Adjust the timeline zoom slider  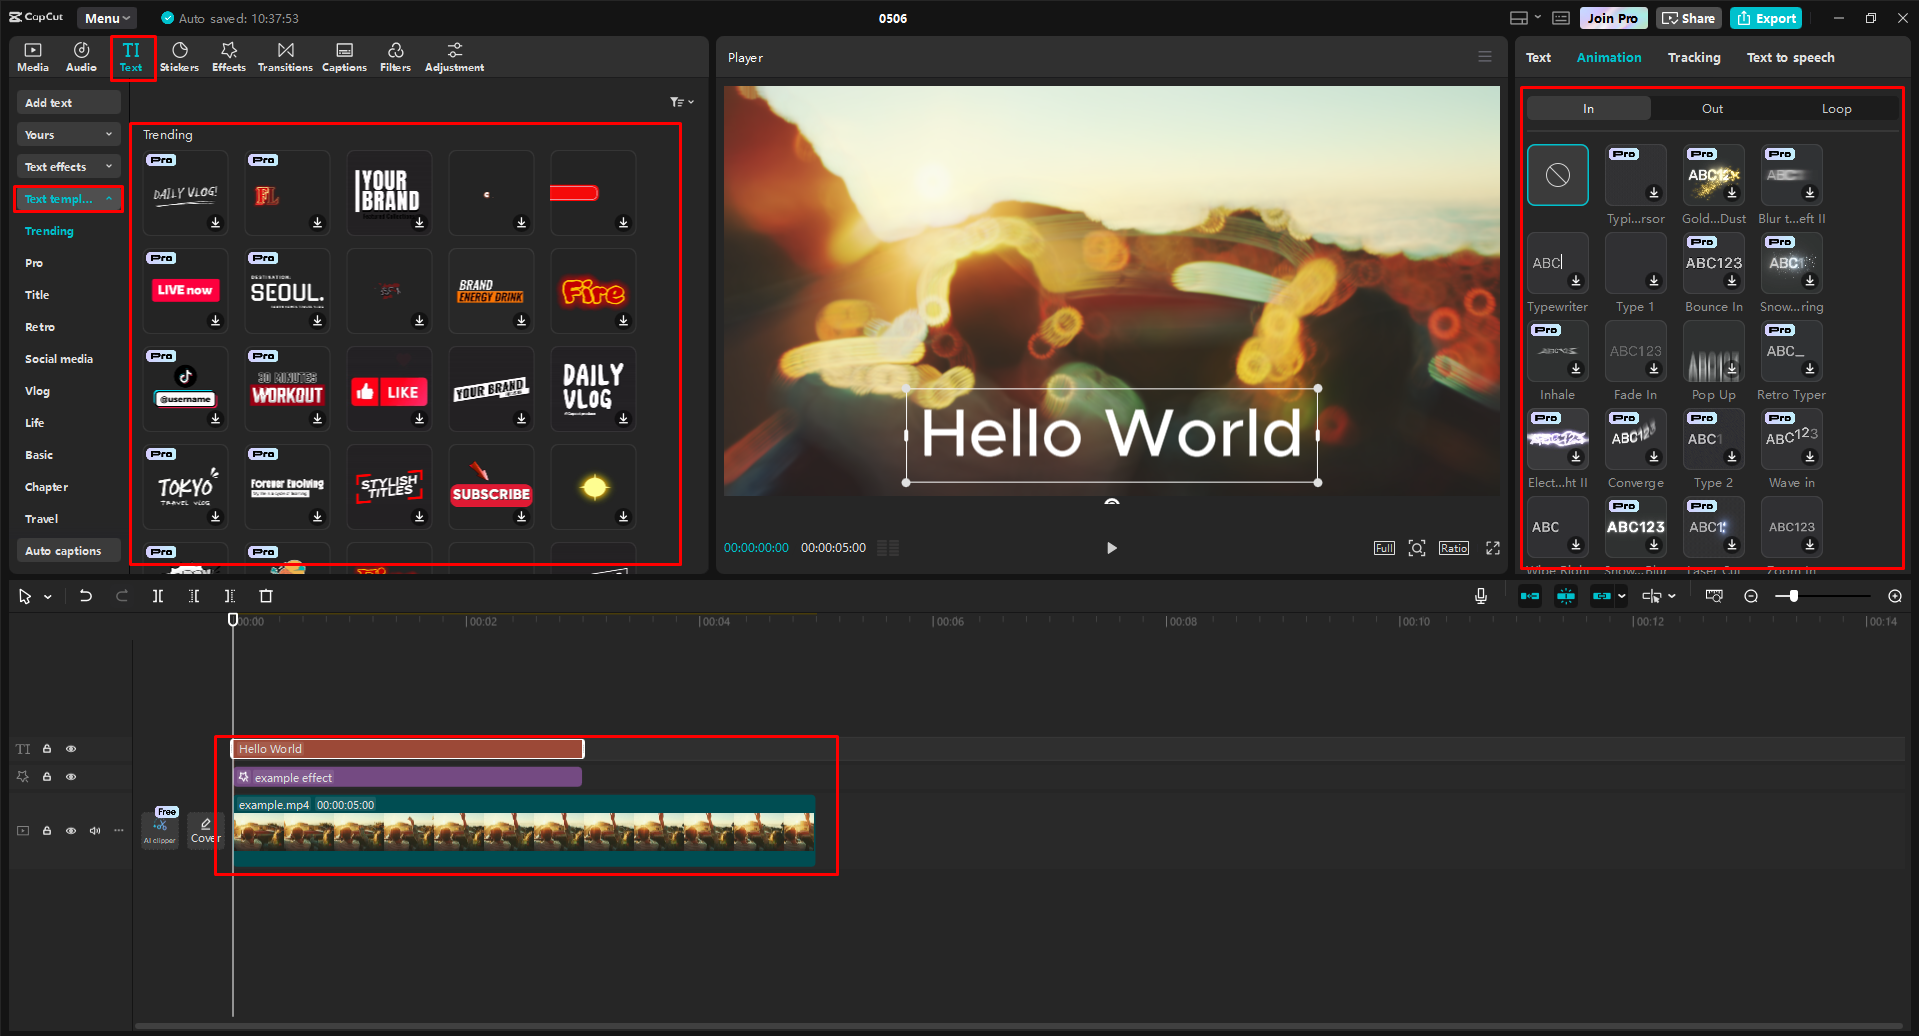[x=1794, y=596]
